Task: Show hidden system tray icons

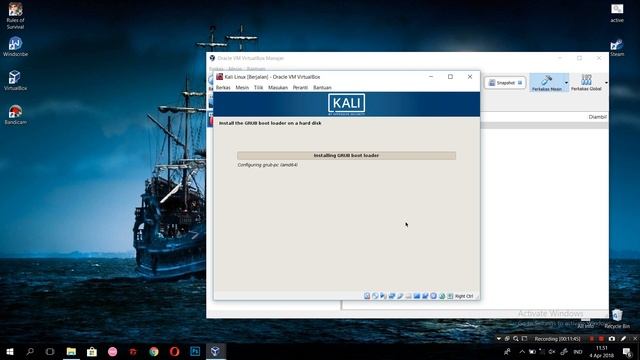Action: pos(522,352)
